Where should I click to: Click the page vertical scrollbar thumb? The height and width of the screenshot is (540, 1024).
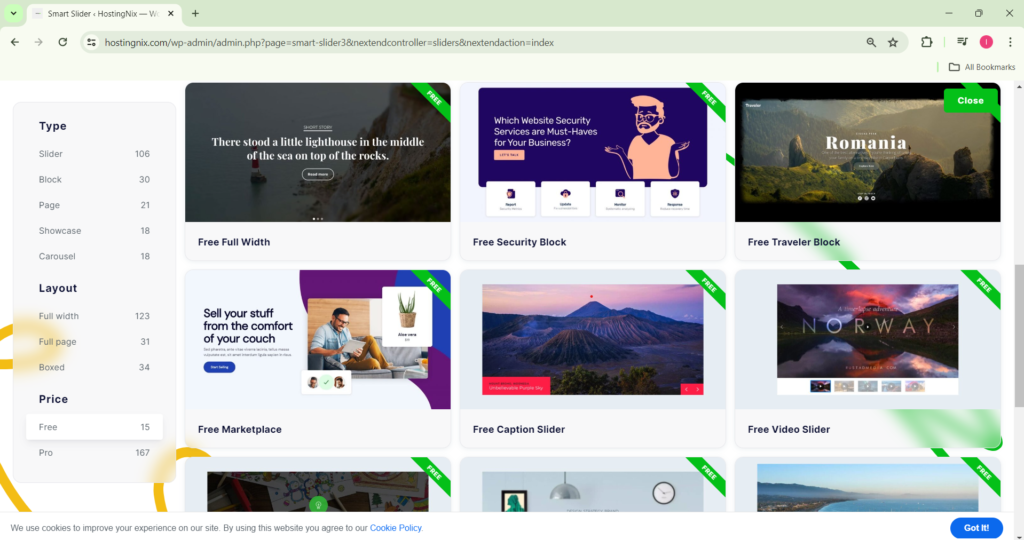[1019, 336]
